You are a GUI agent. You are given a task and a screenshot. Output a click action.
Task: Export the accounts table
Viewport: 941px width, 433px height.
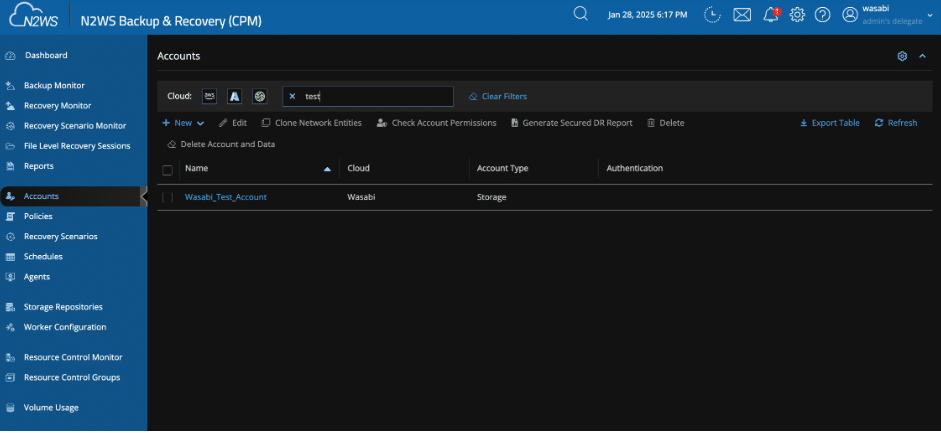(829, 123)
